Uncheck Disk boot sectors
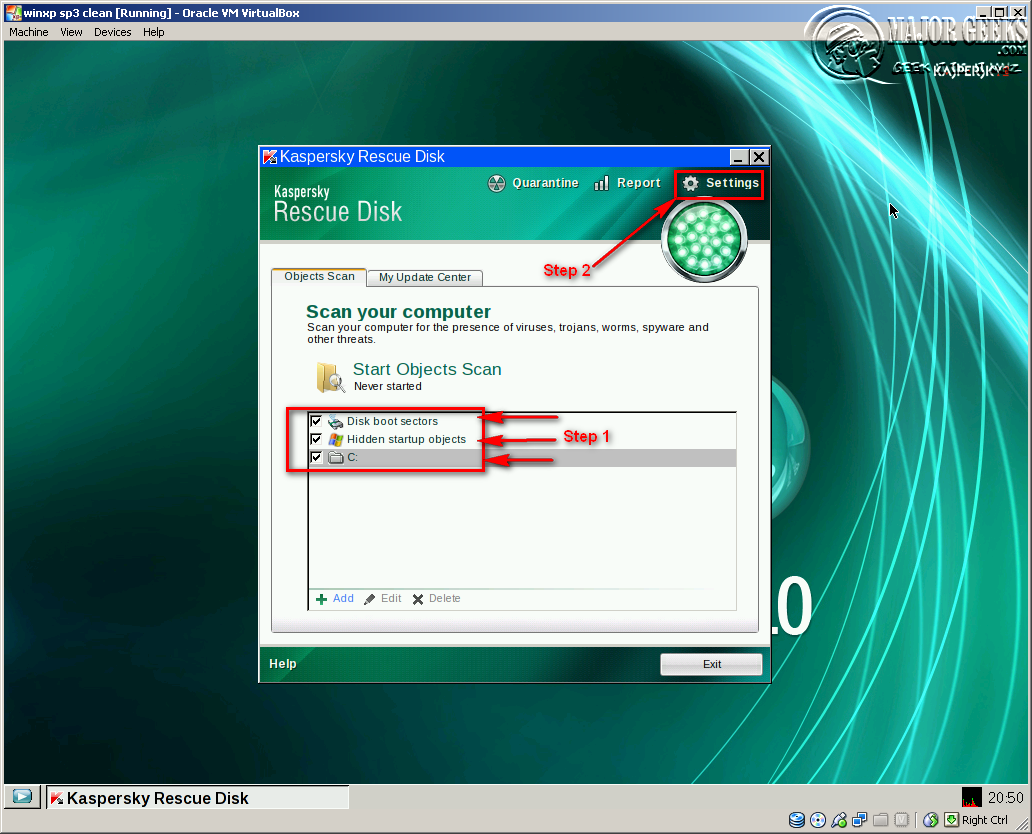 point(317,421)
